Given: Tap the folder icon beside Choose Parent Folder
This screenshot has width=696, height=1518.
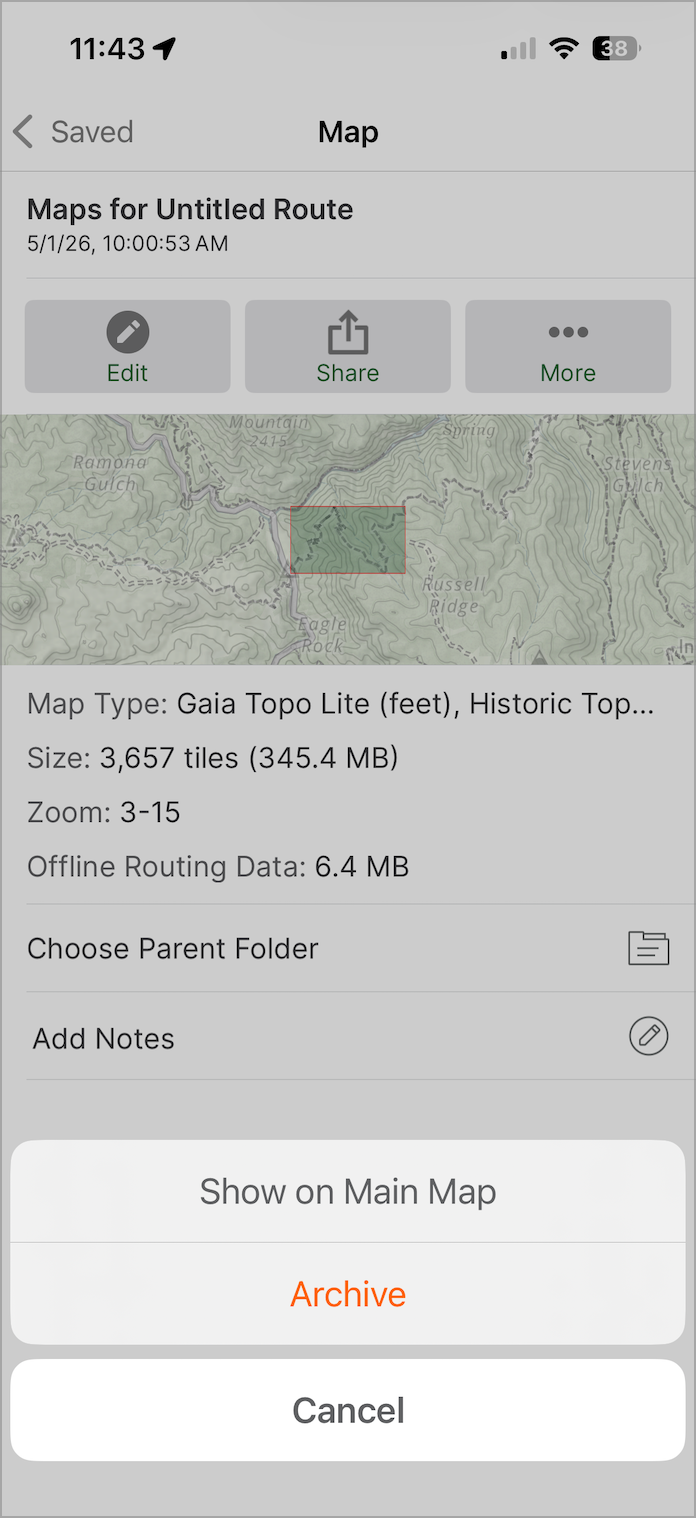Looking at the screenshot, I should pos(648,948).
